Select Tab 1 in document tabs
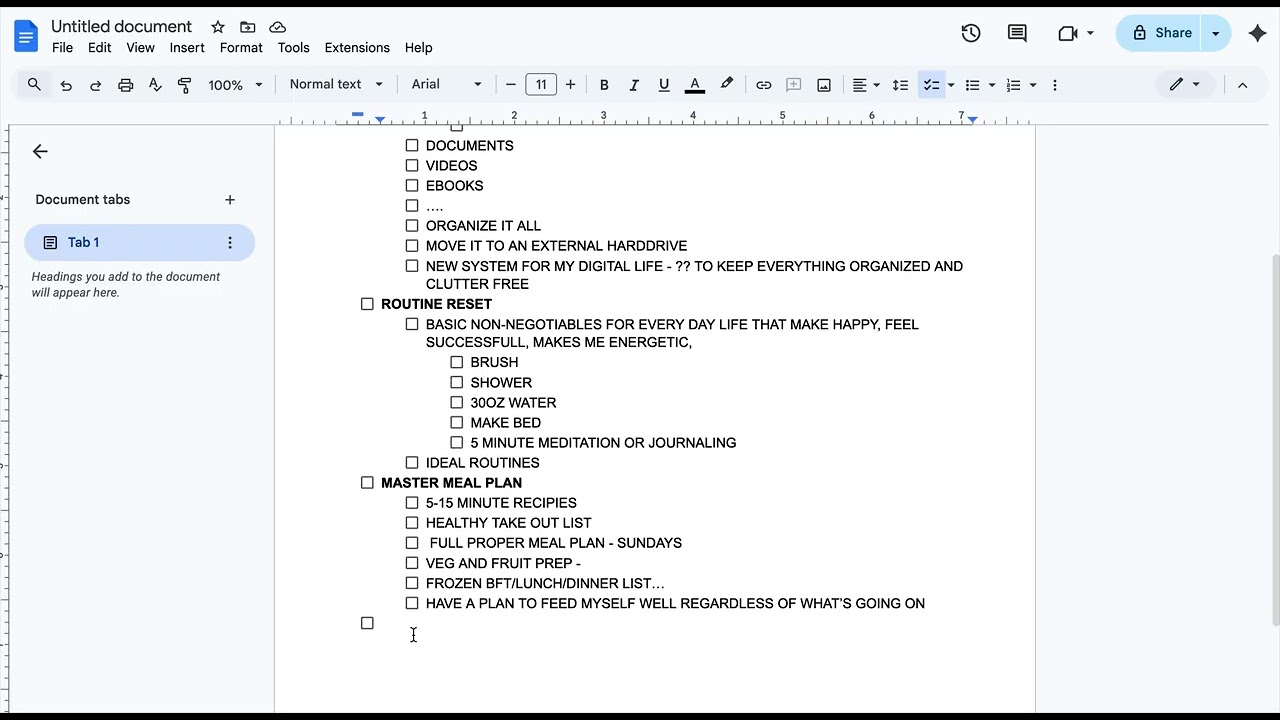 click(140, 243)
